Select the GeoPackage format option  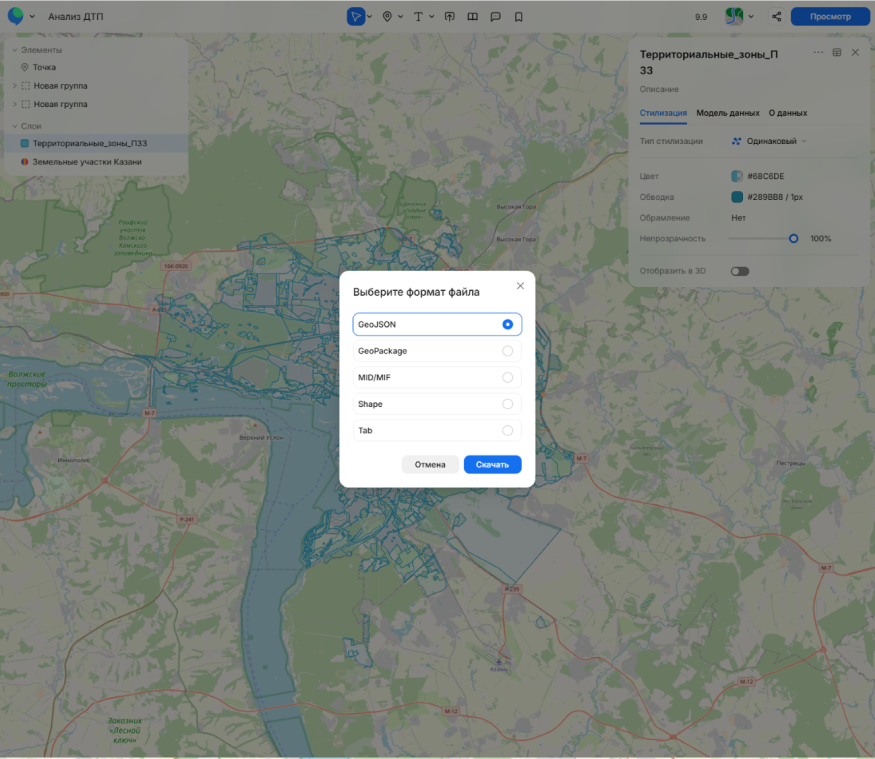437,351
